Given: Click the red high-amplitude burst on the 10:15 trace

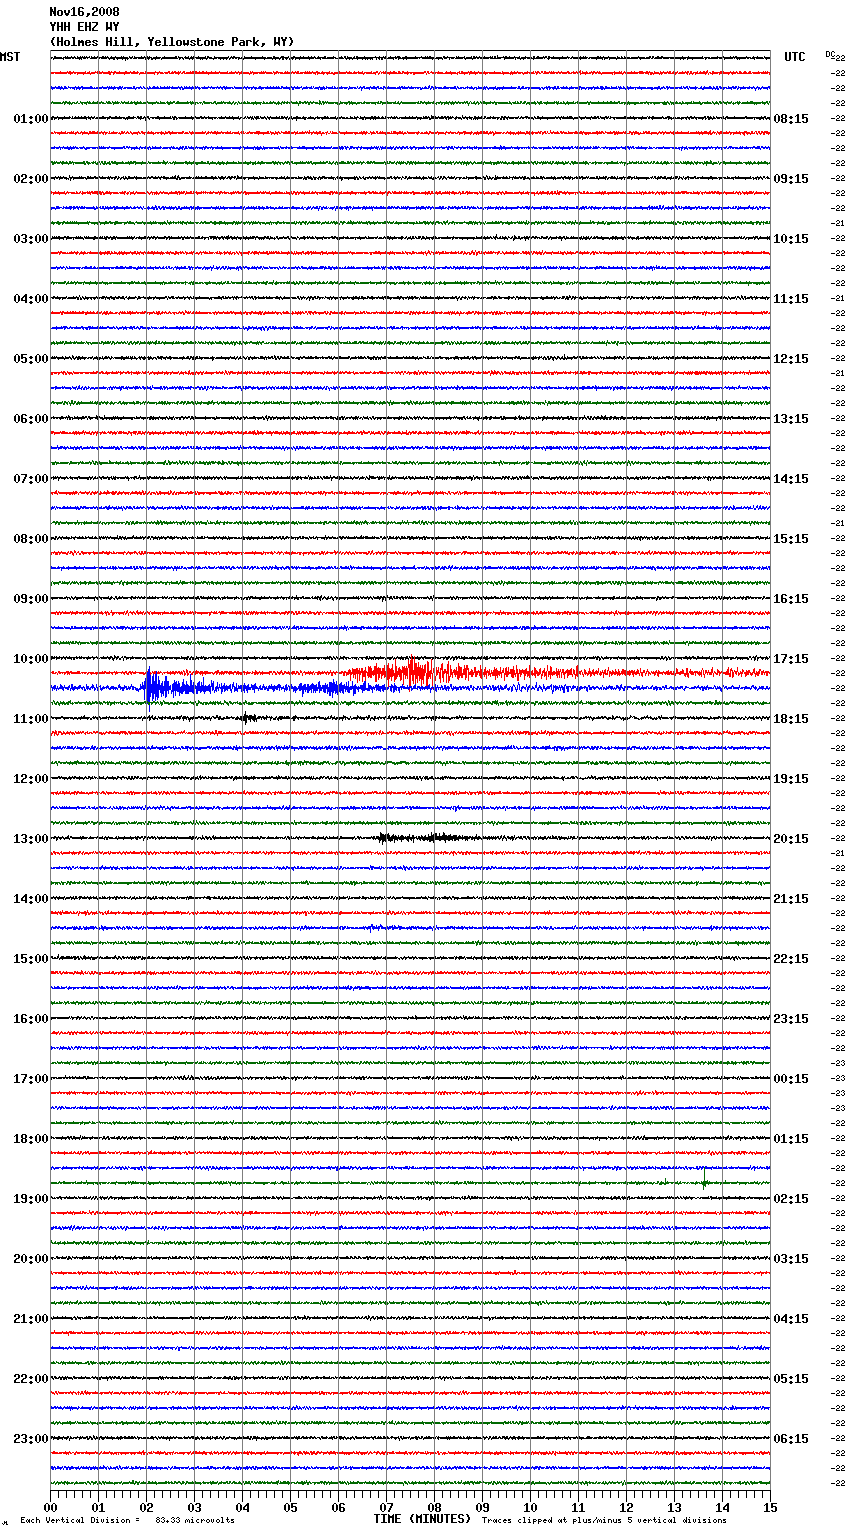Looking at the screenshot, I should 415,671.
